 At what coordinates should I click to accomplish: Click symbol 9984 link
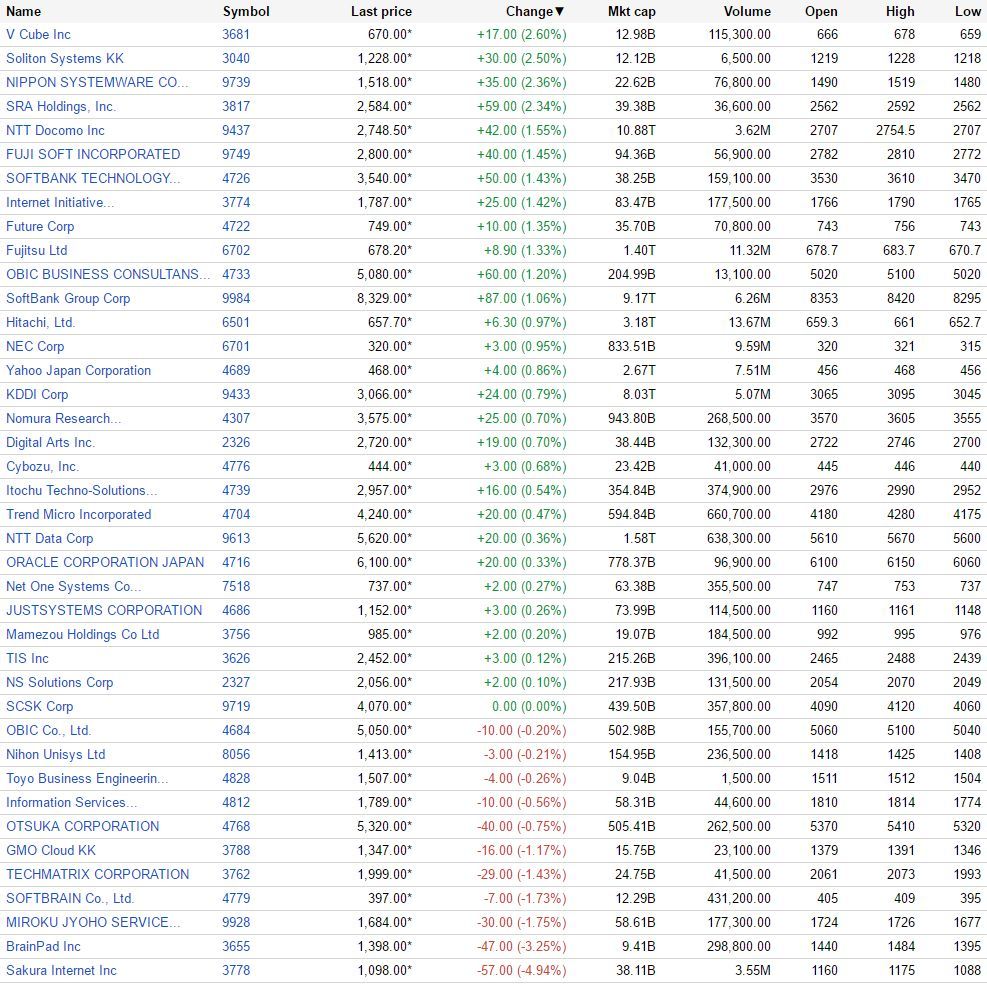pyautogui.click(x=236, y=298)
